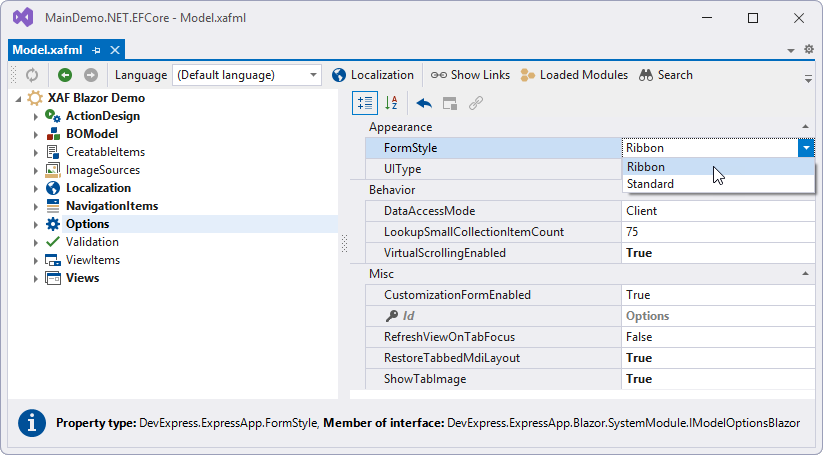
Task: Close the Model.xafml tab
Action: click(x=115, y=50)
